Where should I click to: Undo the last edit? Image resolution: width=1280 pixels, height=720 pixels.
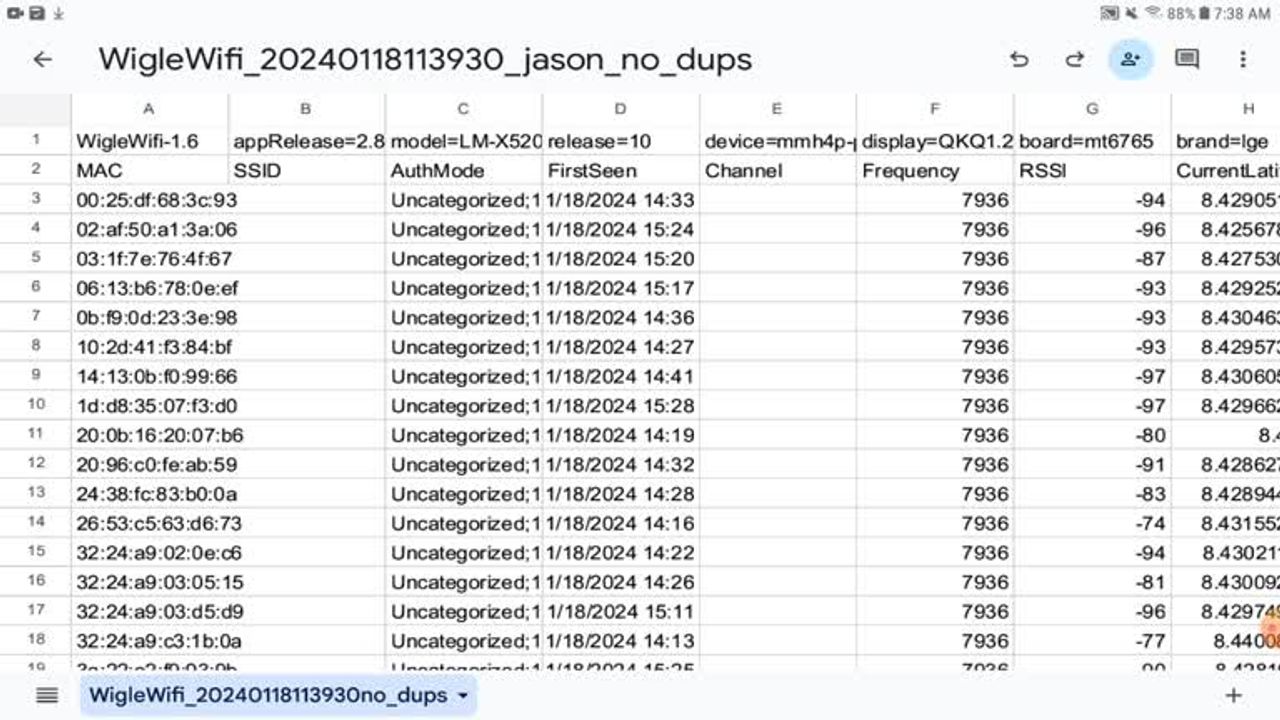point(1019,60)
